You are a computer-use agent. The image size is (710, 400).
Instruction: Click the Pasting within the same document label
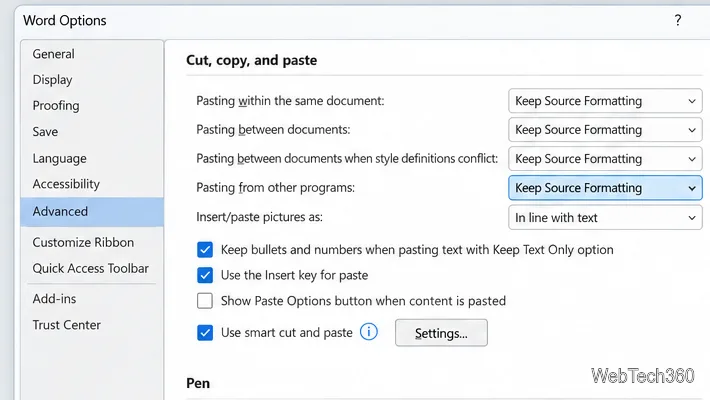[x=290, y=101]
